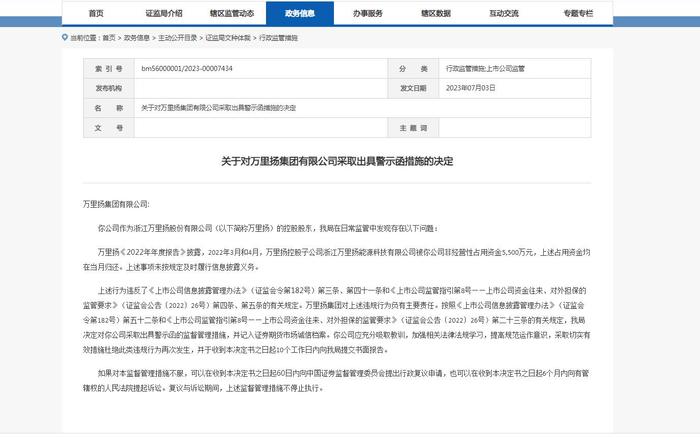
Task: Click the location pin icon in breadcrumb
Action: tap(65, 37)
